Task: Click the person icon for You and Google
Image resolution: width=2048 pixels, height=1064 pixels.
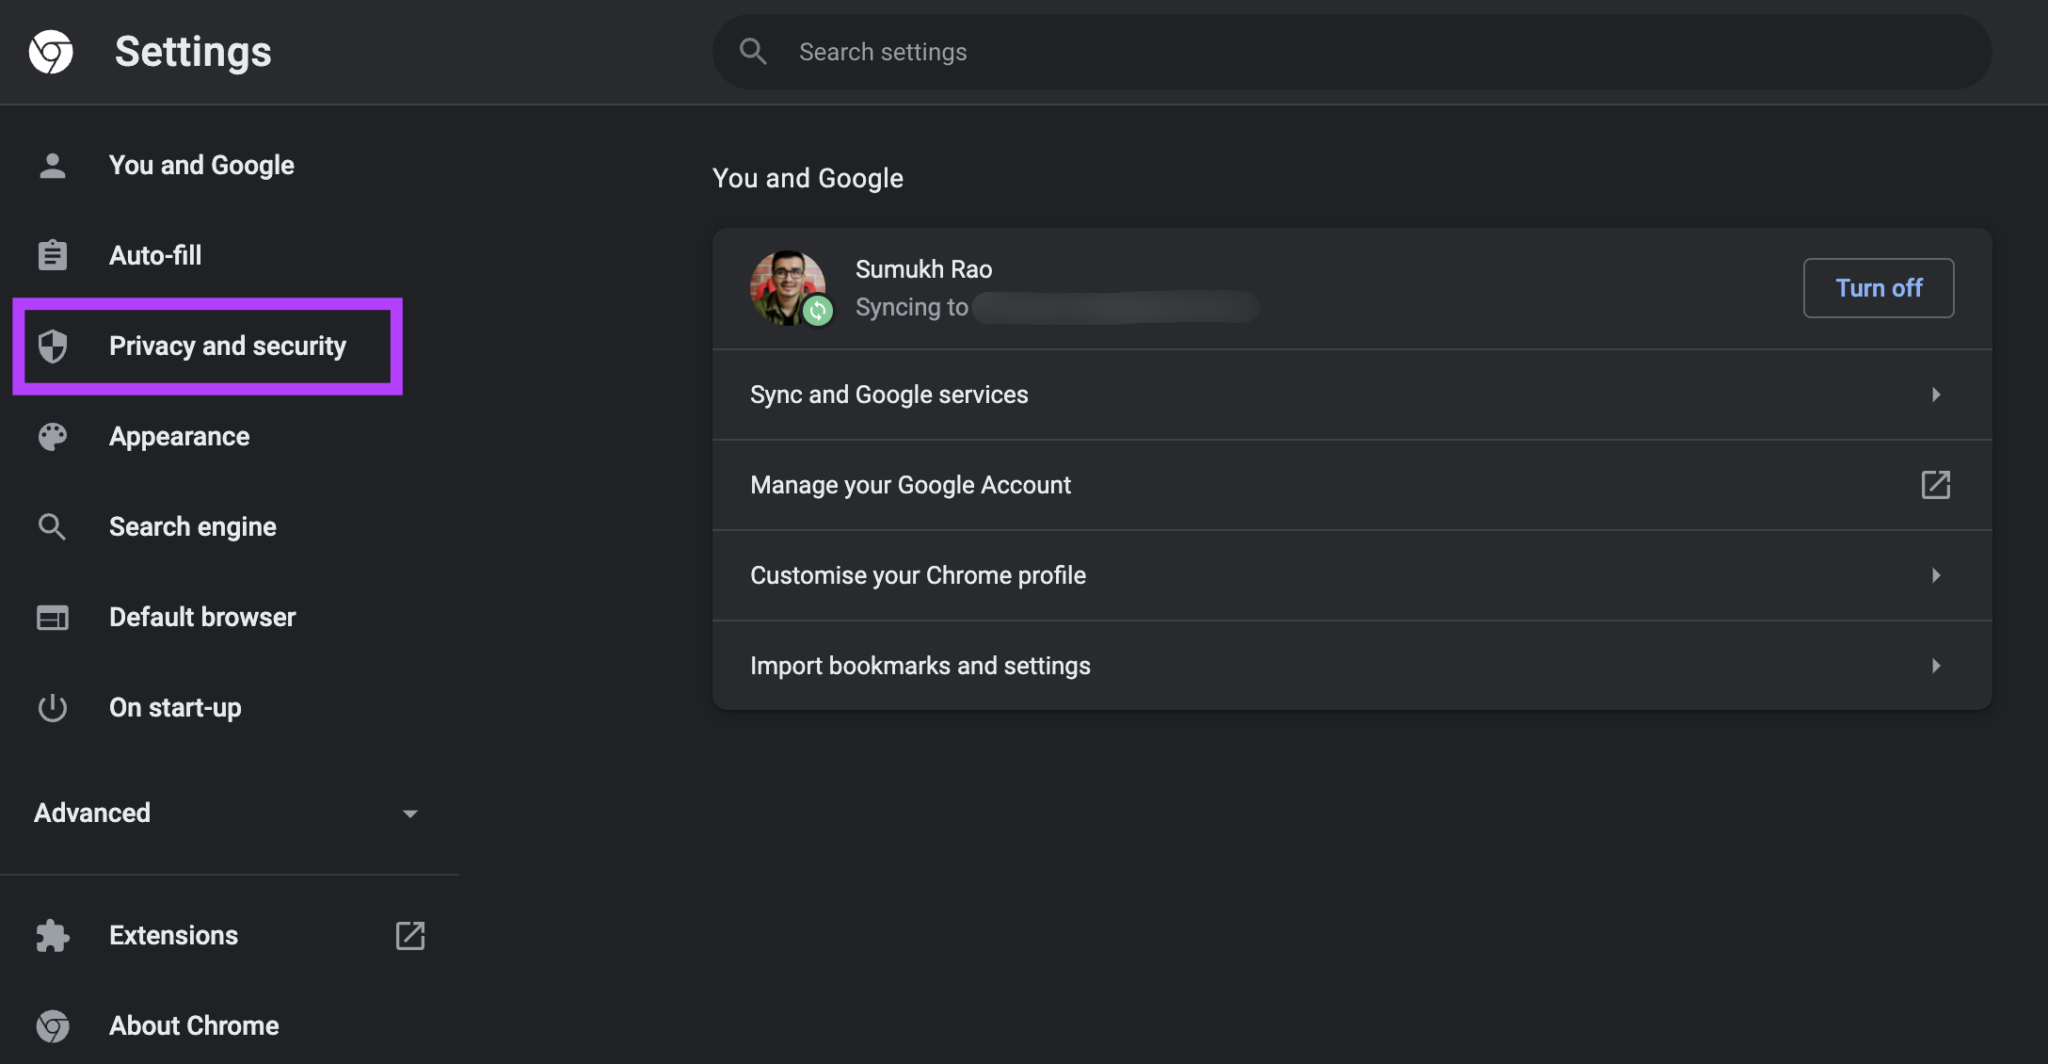Action: point(52,165)
